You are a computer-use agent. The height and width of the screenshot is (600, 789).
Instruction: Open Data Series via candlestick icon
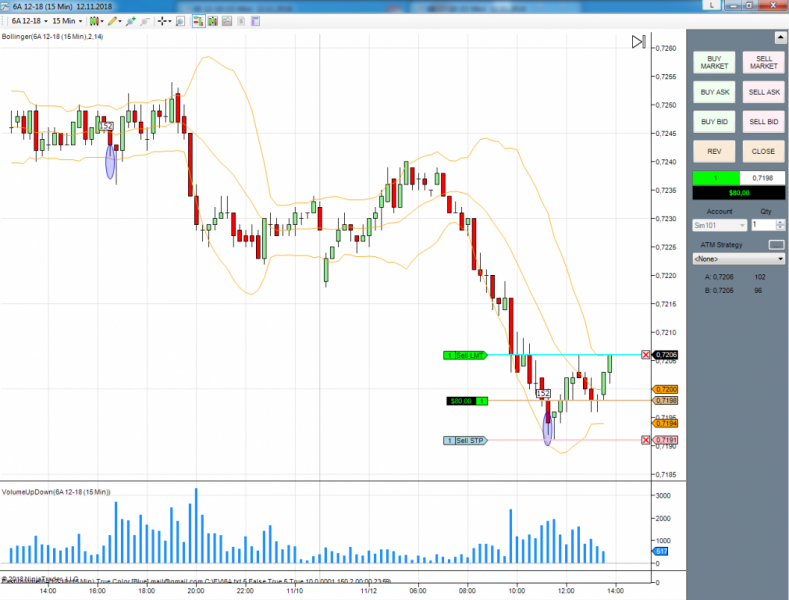(213, 21)
